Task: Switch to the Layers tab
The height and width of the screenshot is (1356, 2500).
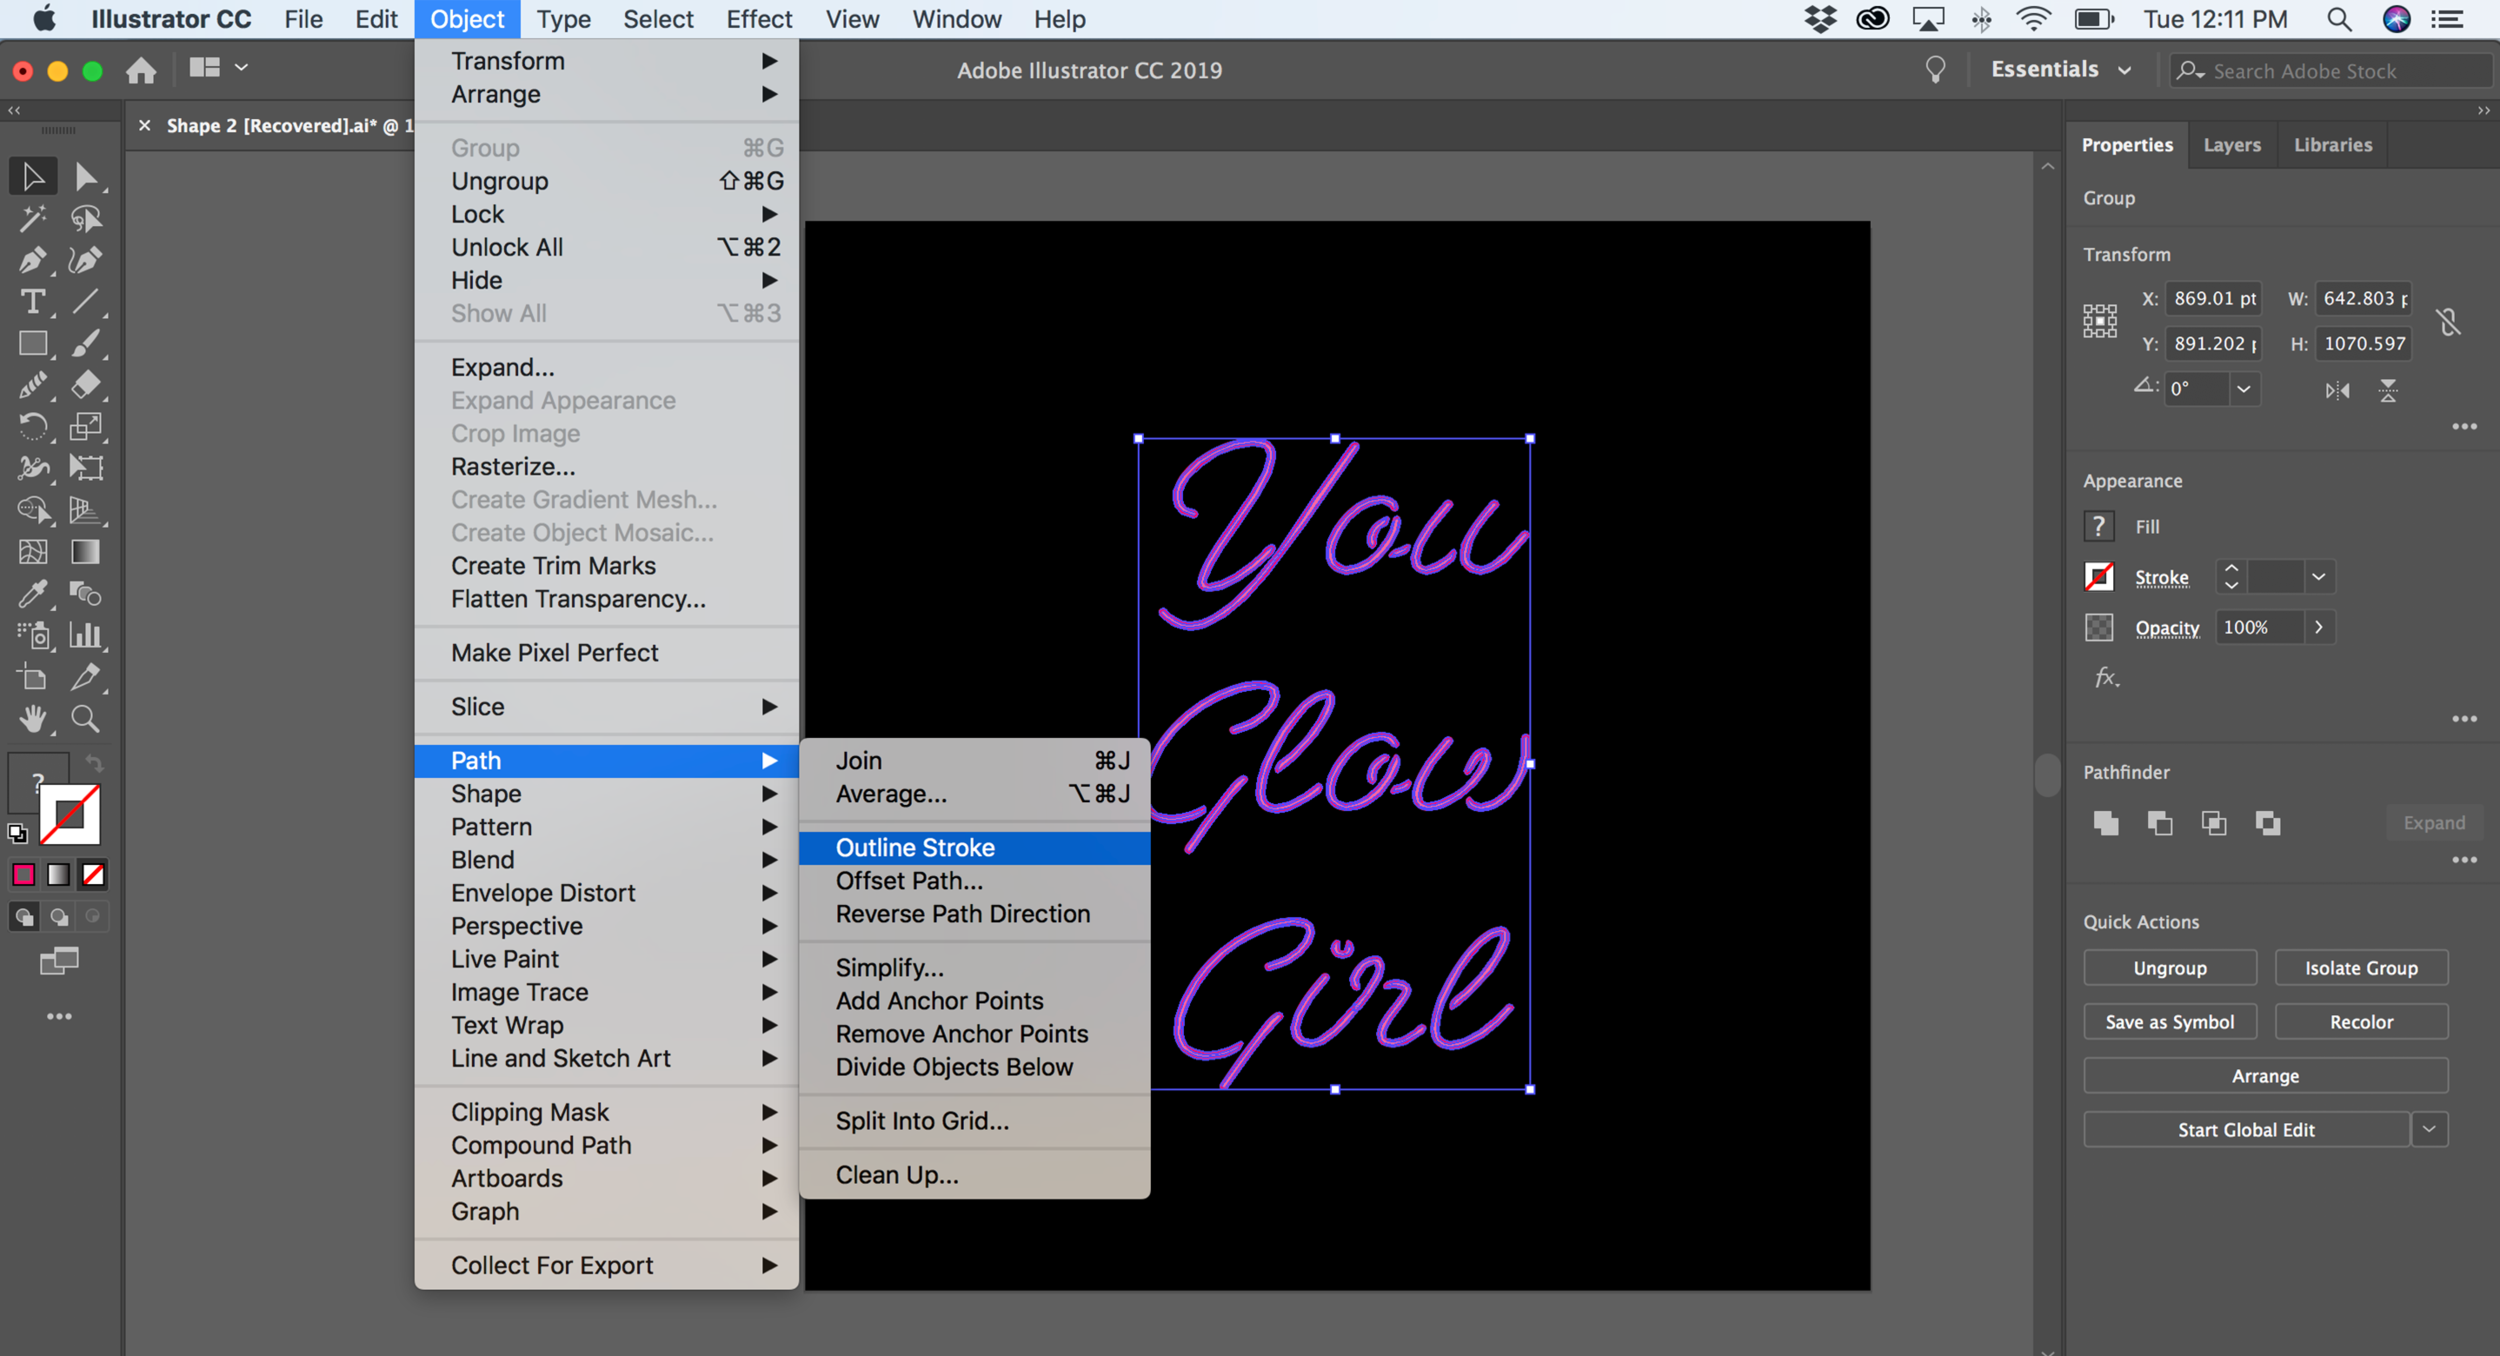Action: (2231, 145)
